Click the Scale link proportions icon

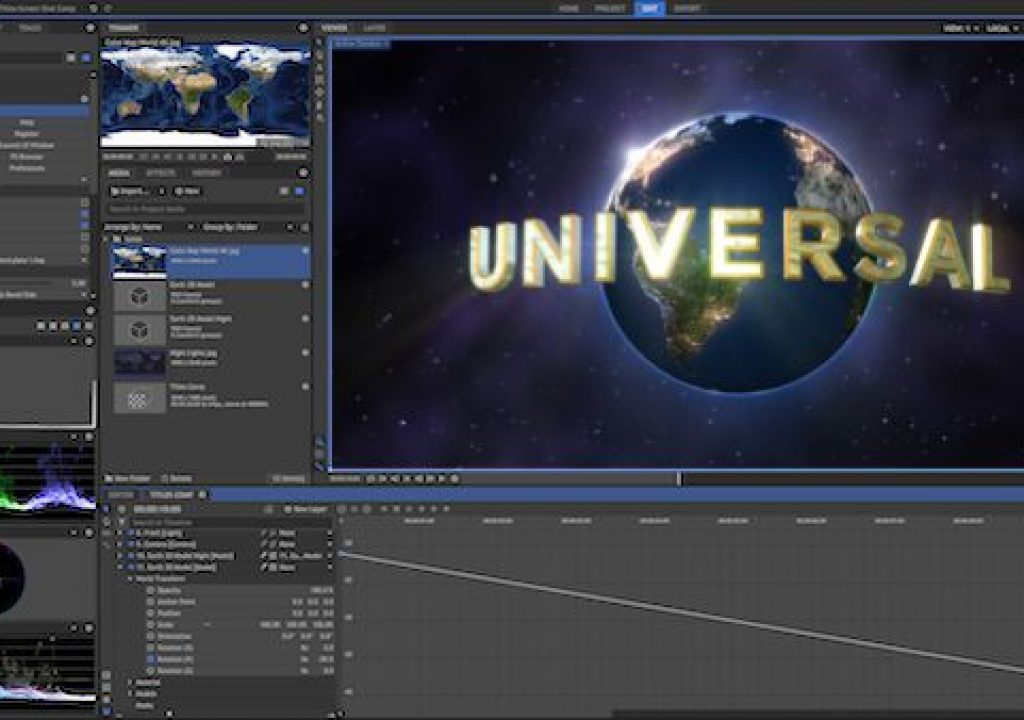(x=207, y=625)
